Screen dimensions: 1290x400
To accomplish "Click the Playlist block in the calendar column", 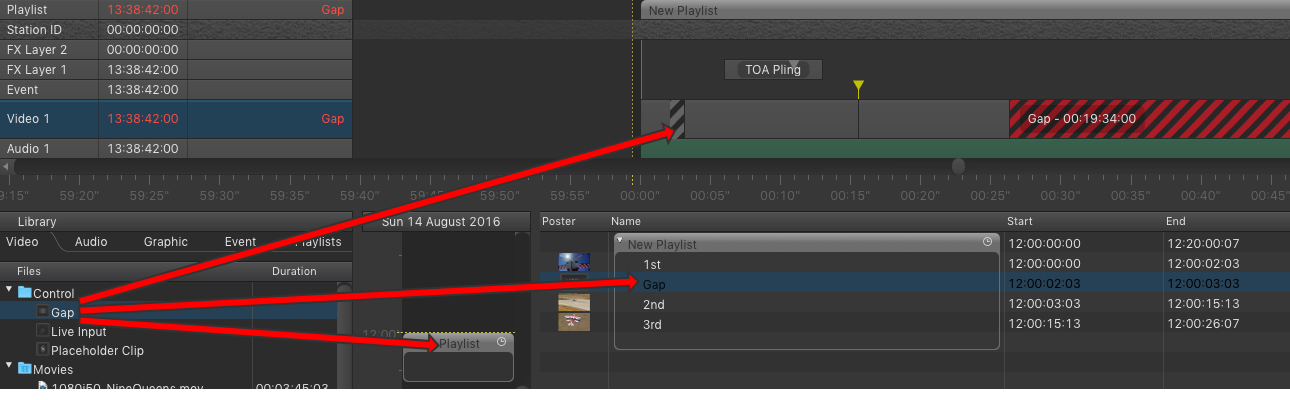I will pos(458,357).
